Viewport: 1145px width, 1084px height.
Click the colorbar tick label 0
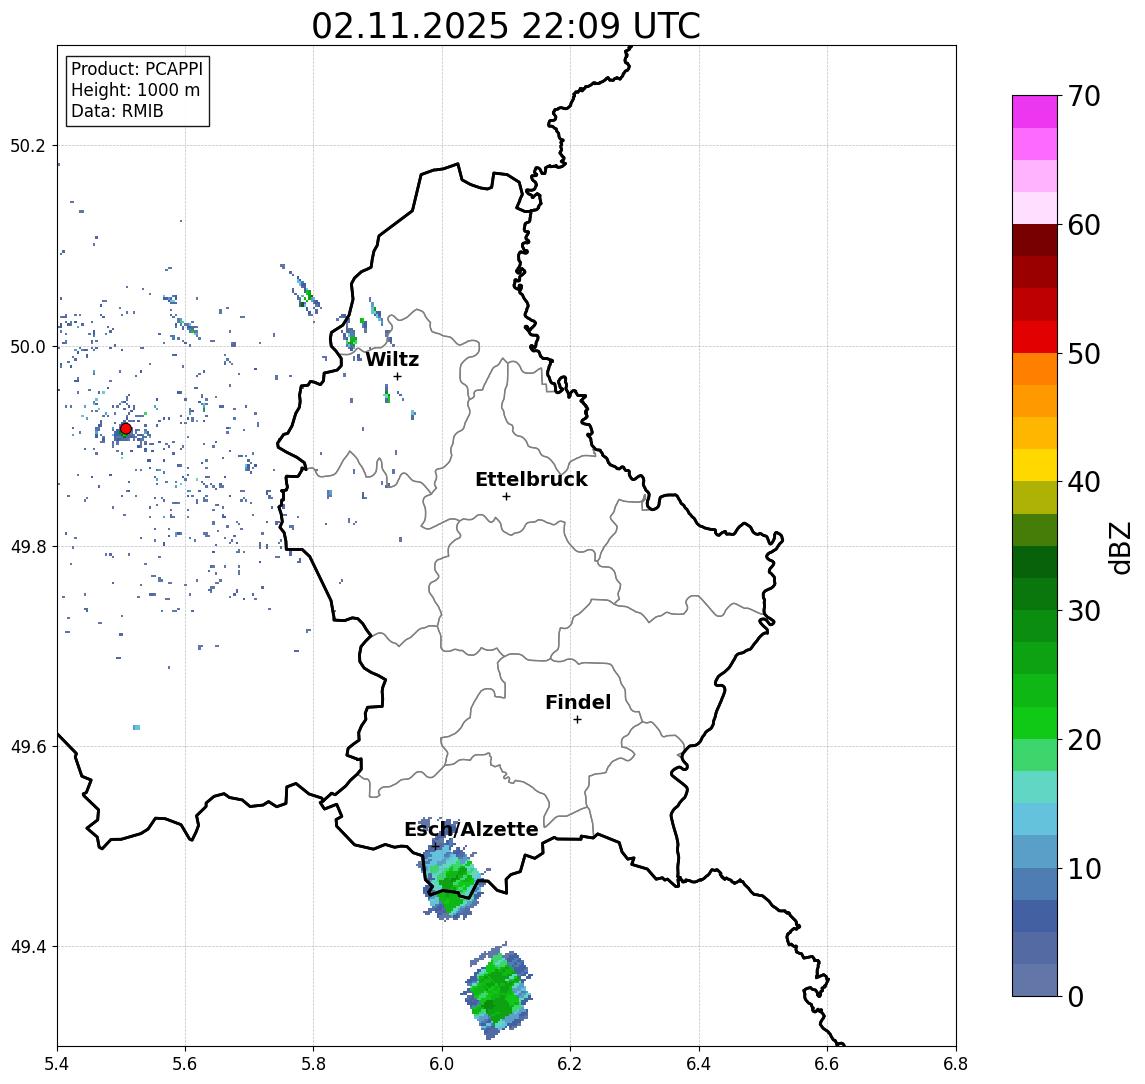[x=1076, y=996]
